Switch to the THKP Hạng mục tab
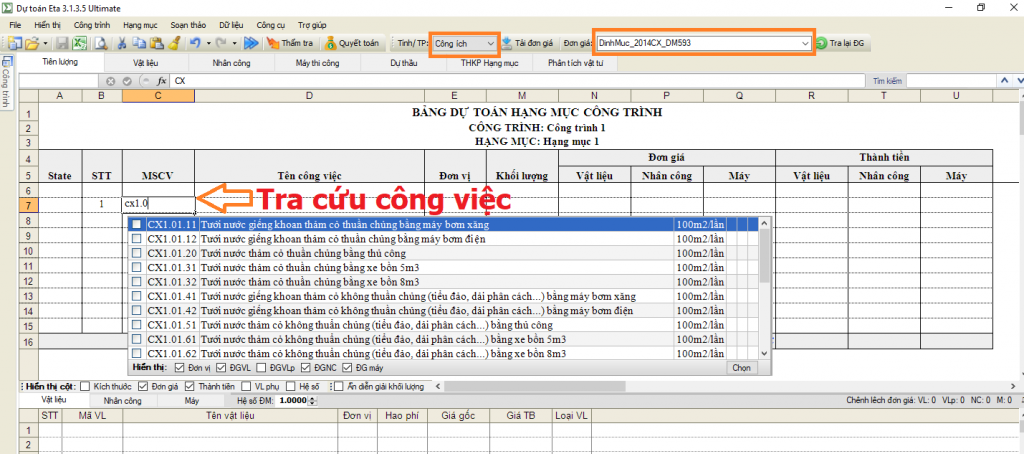1024x454 pixels. (x=489, y=63)
